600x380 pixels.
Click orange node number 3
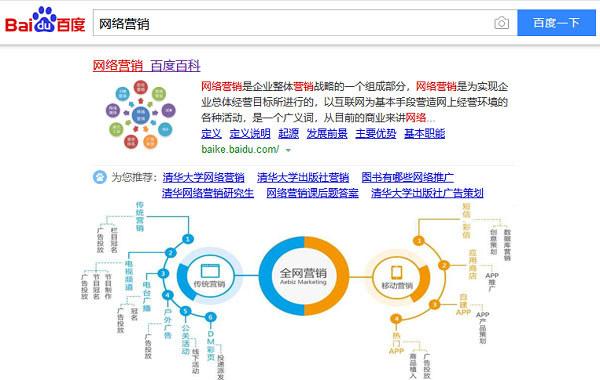[434, 305]
